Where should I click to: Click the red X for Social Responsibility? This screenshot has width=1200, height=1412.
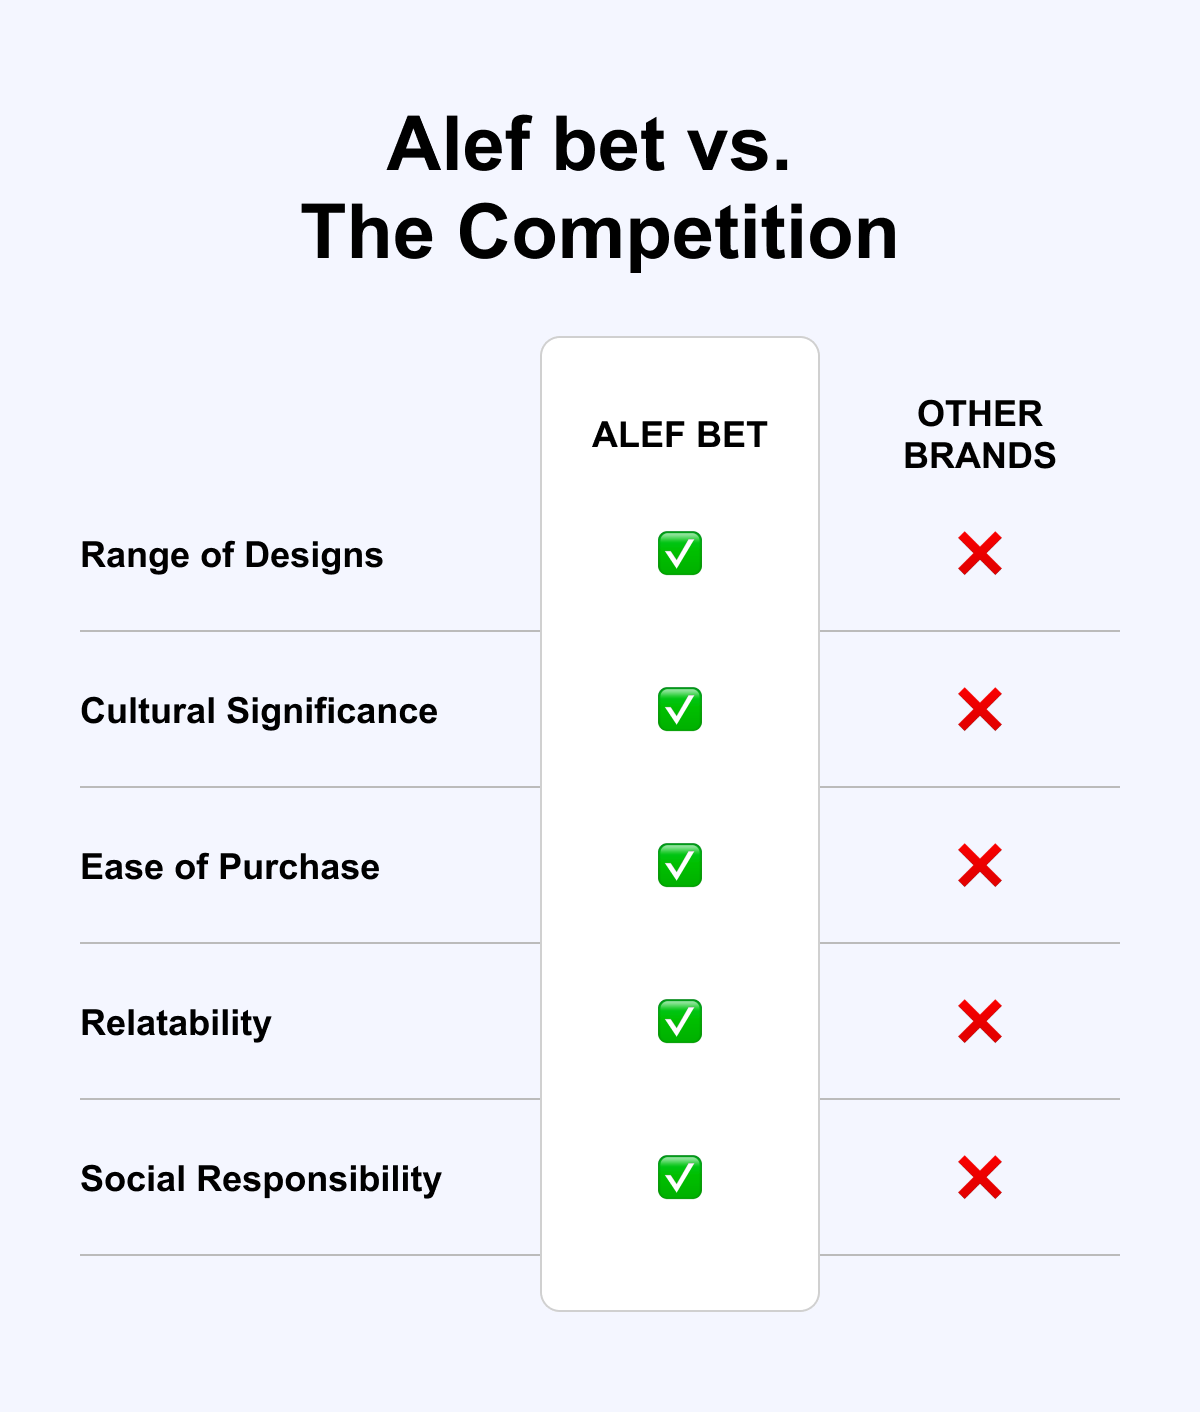click(980, 1177)
